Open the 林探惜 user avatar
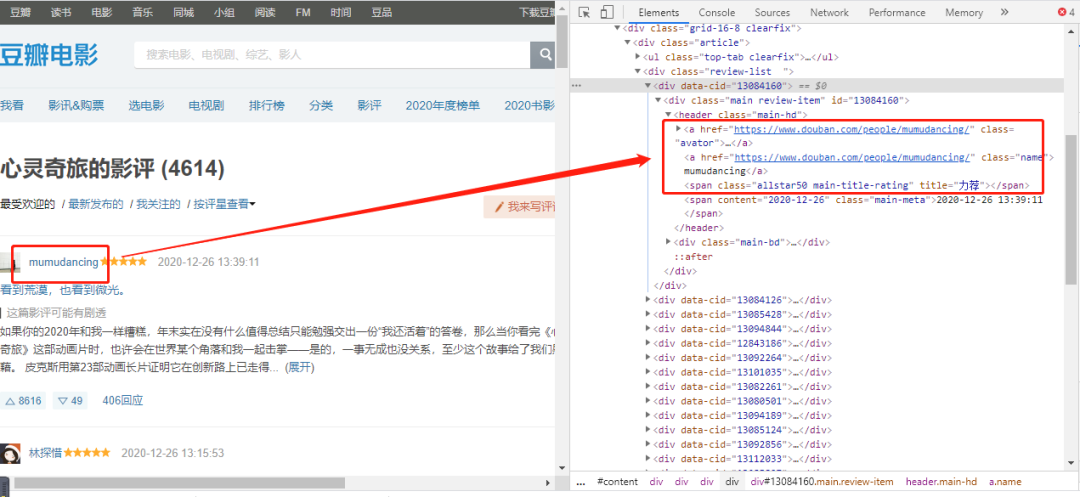1080x497 pixels. (x=10, y=454)
